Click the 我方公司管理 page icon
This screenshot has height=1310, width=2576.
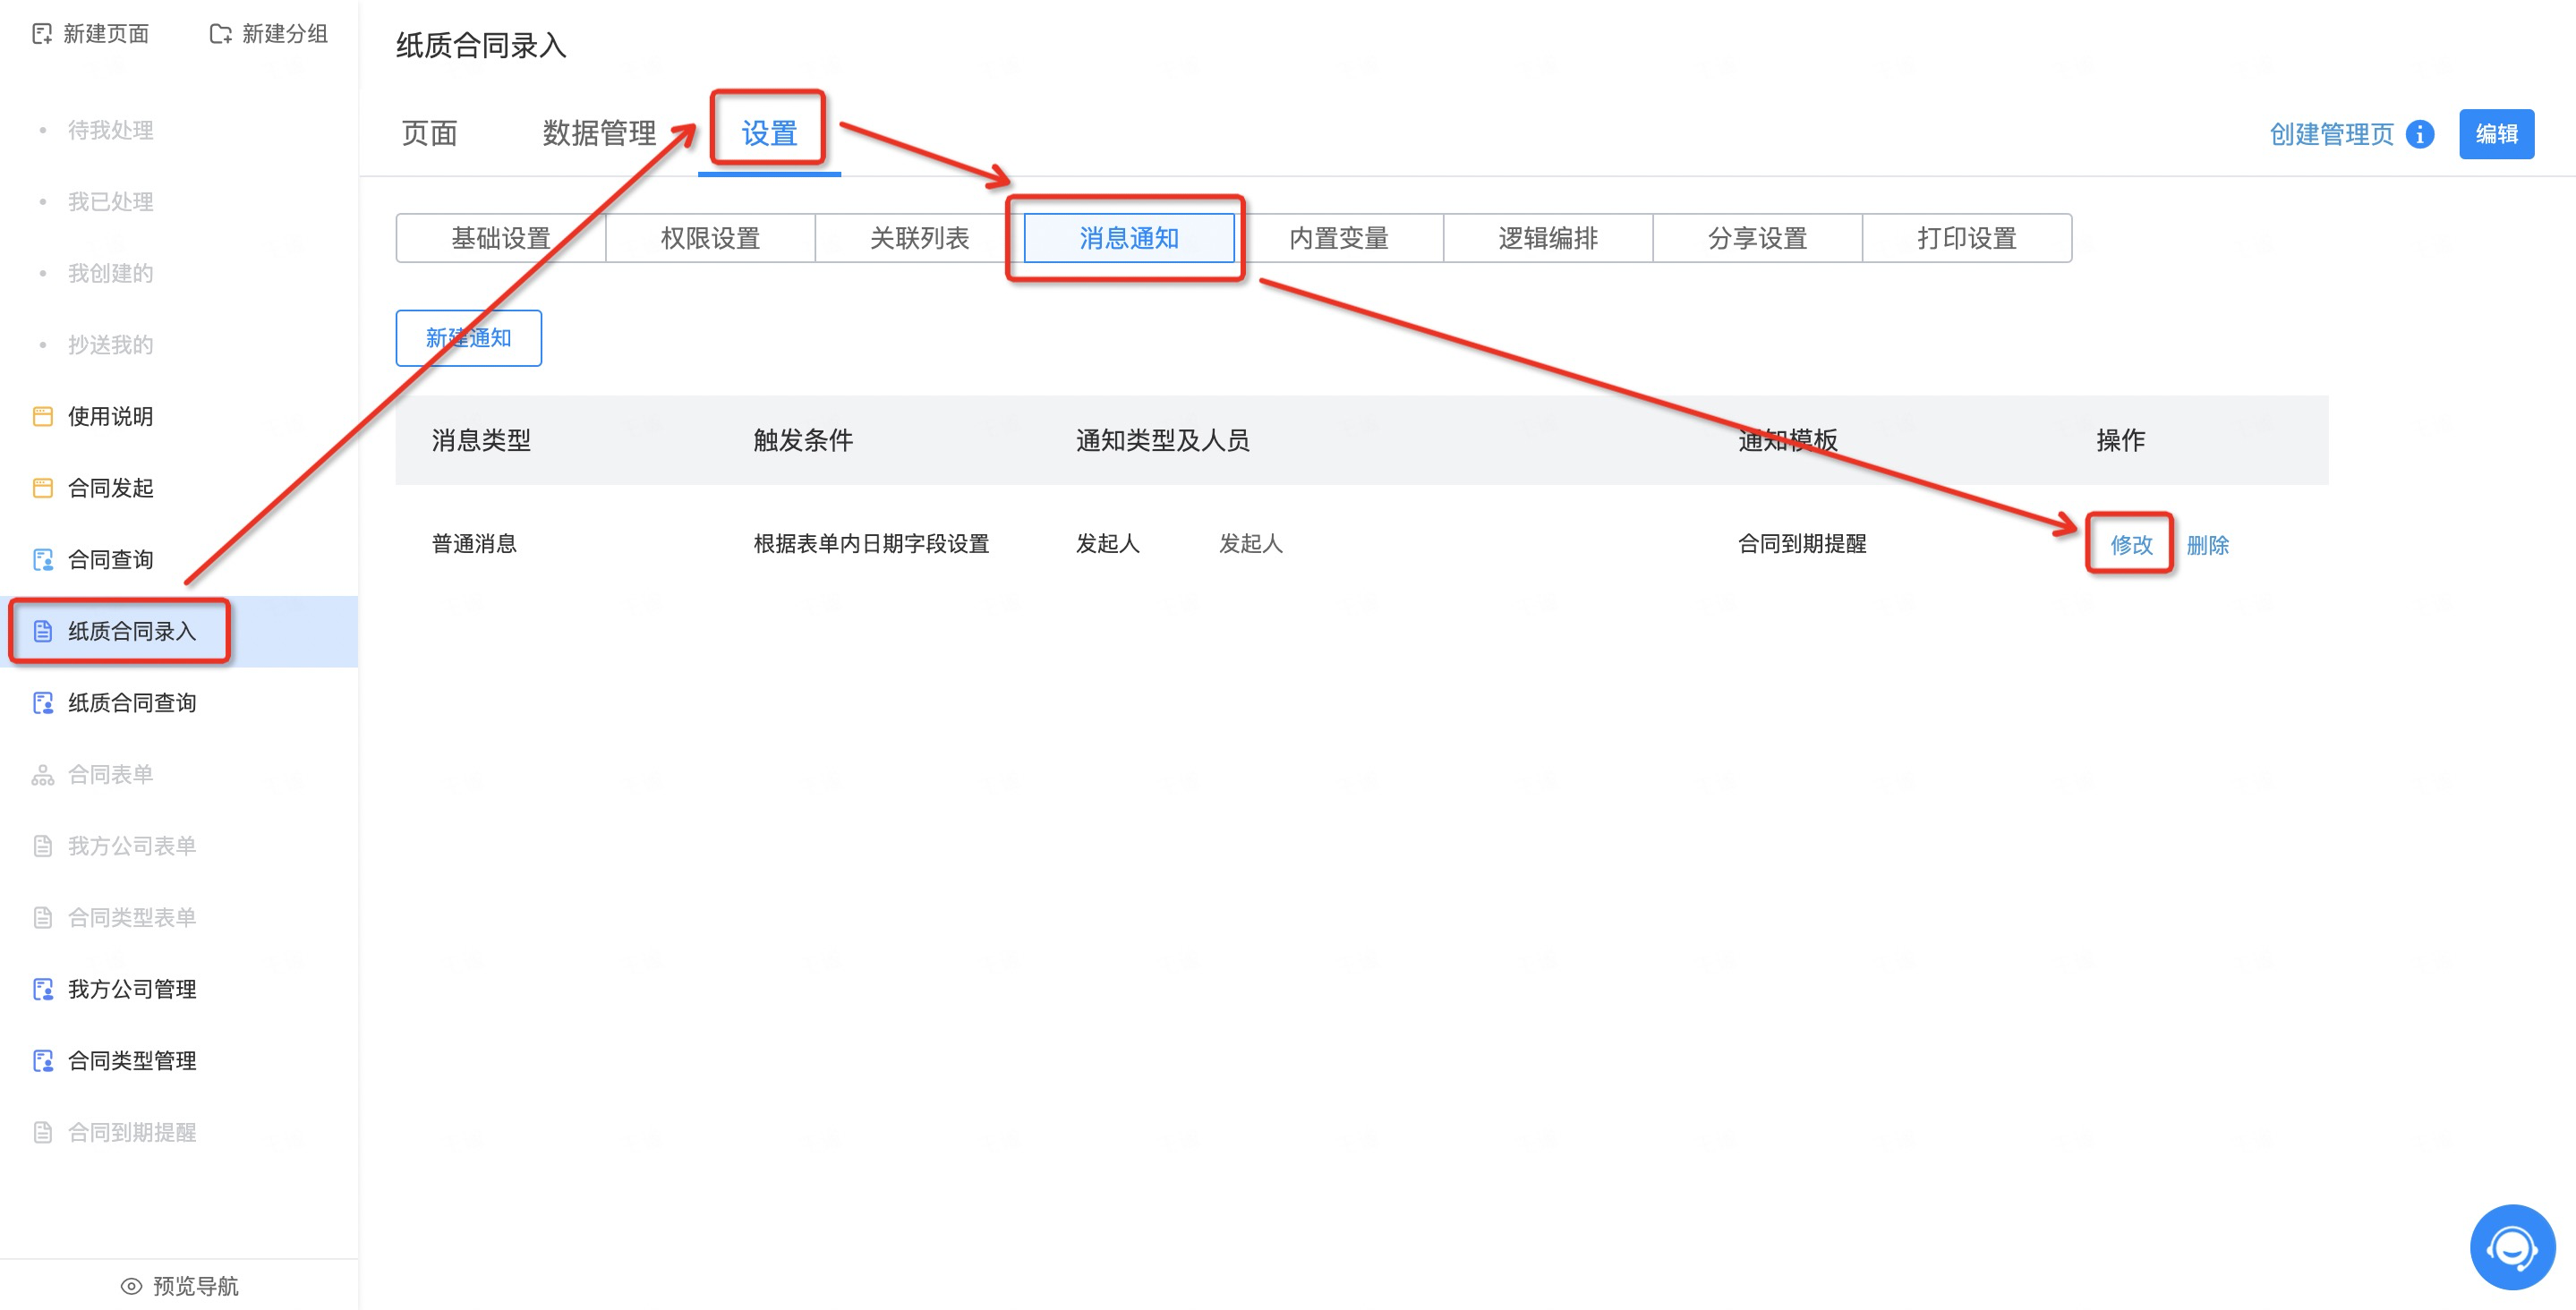tap(43, 989)
